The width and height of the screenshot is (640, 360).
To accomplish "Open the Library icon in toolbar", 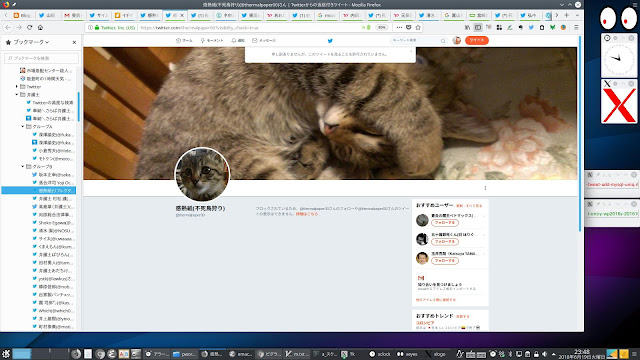I will [467, 27].
